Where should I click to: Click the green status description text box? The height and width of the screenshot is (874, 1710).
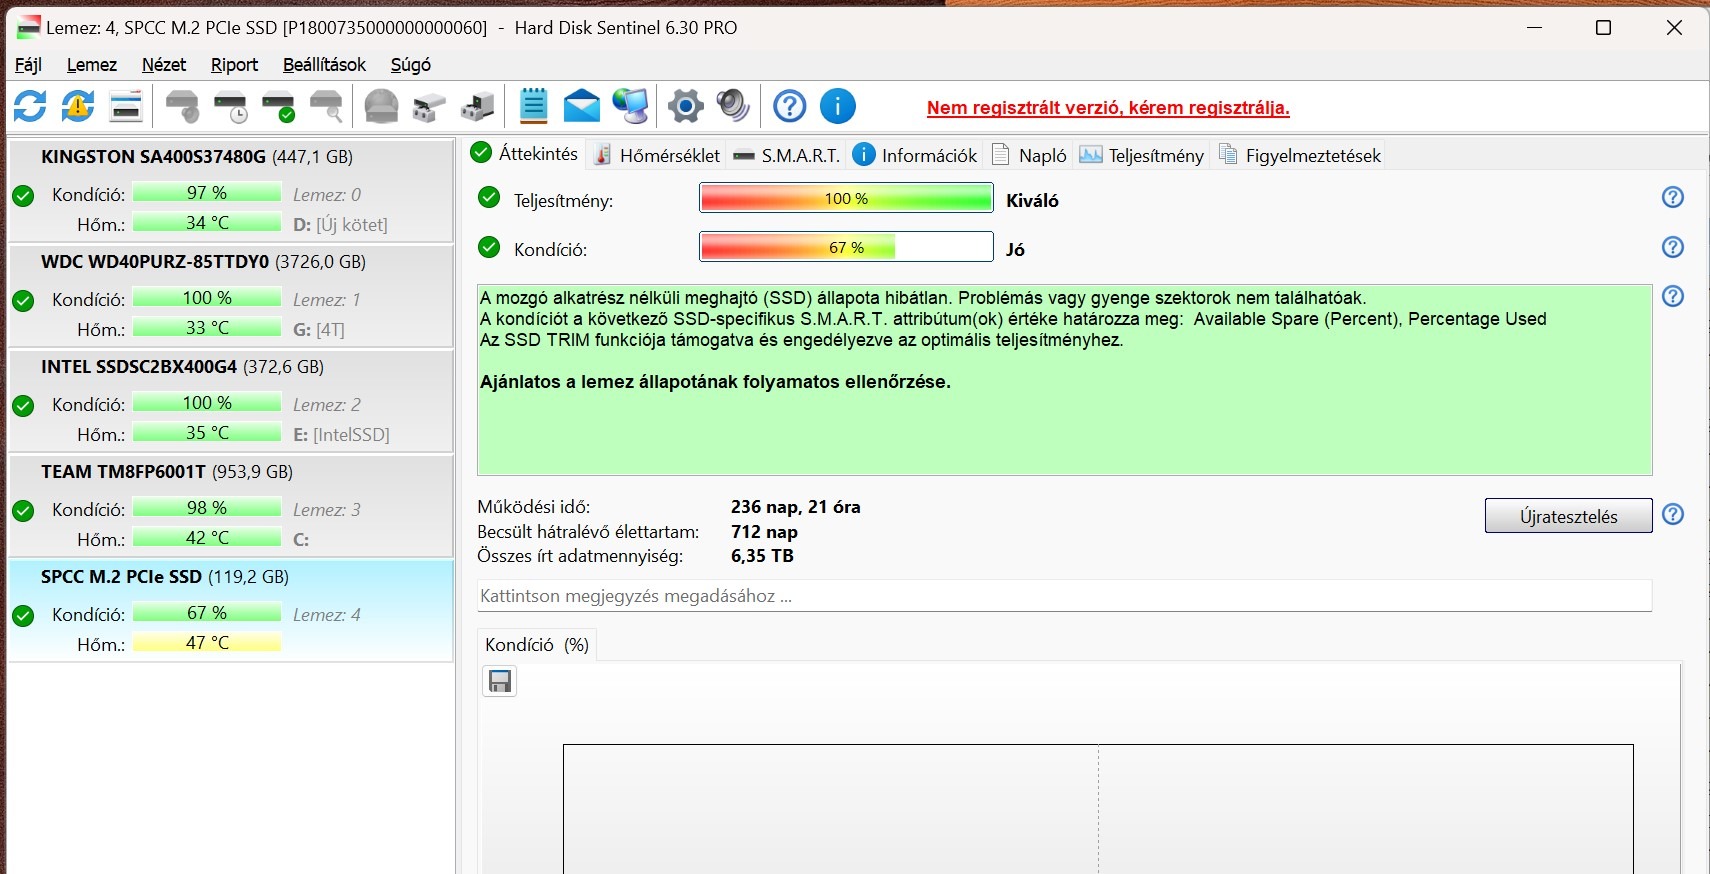(x=1064, y=380)
